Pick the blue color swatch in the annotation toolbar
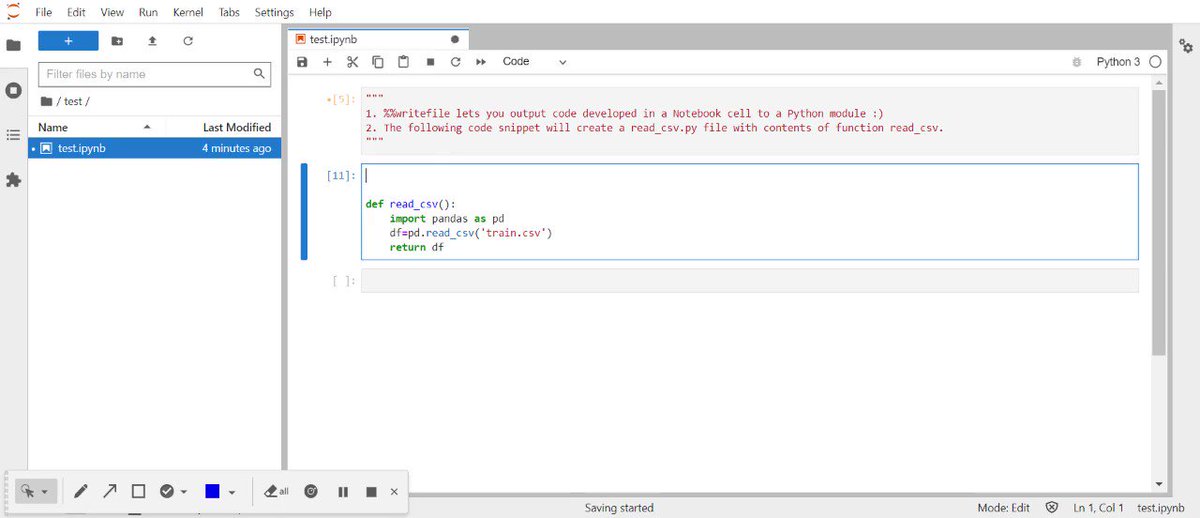 (x=212, y=491)
